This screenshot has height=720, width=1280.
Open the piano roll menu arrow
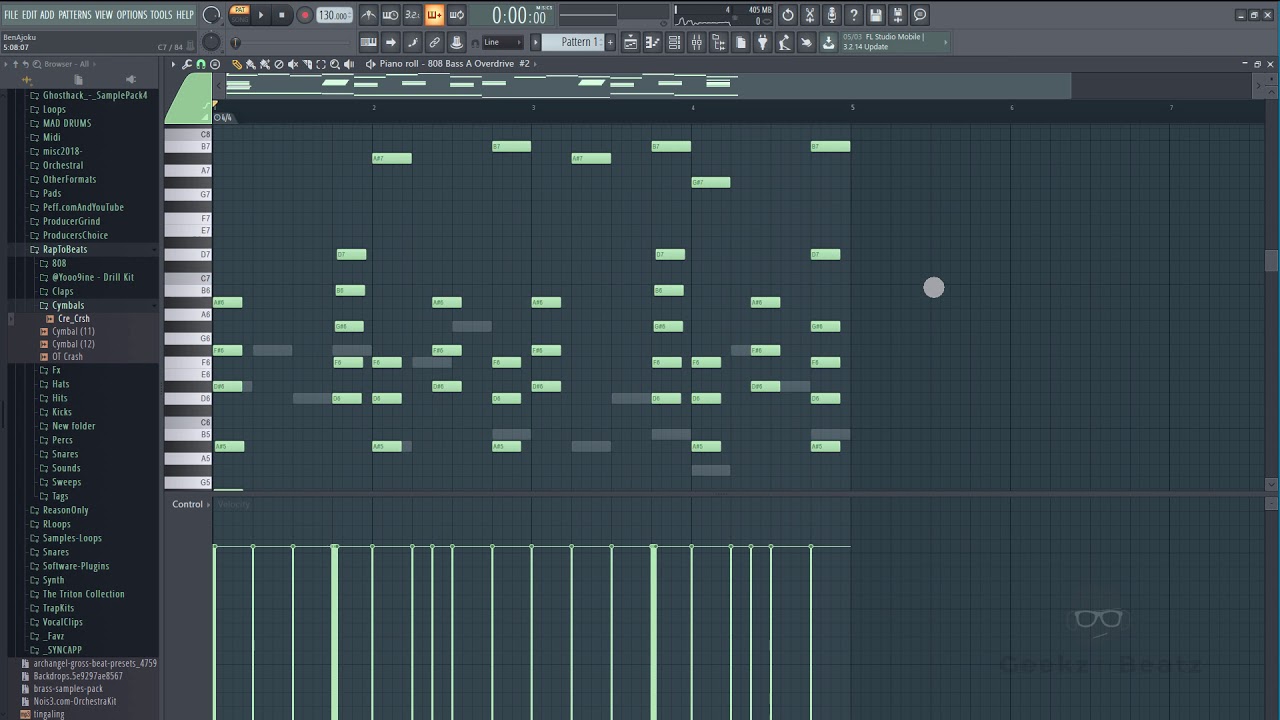tap(174, 64)
